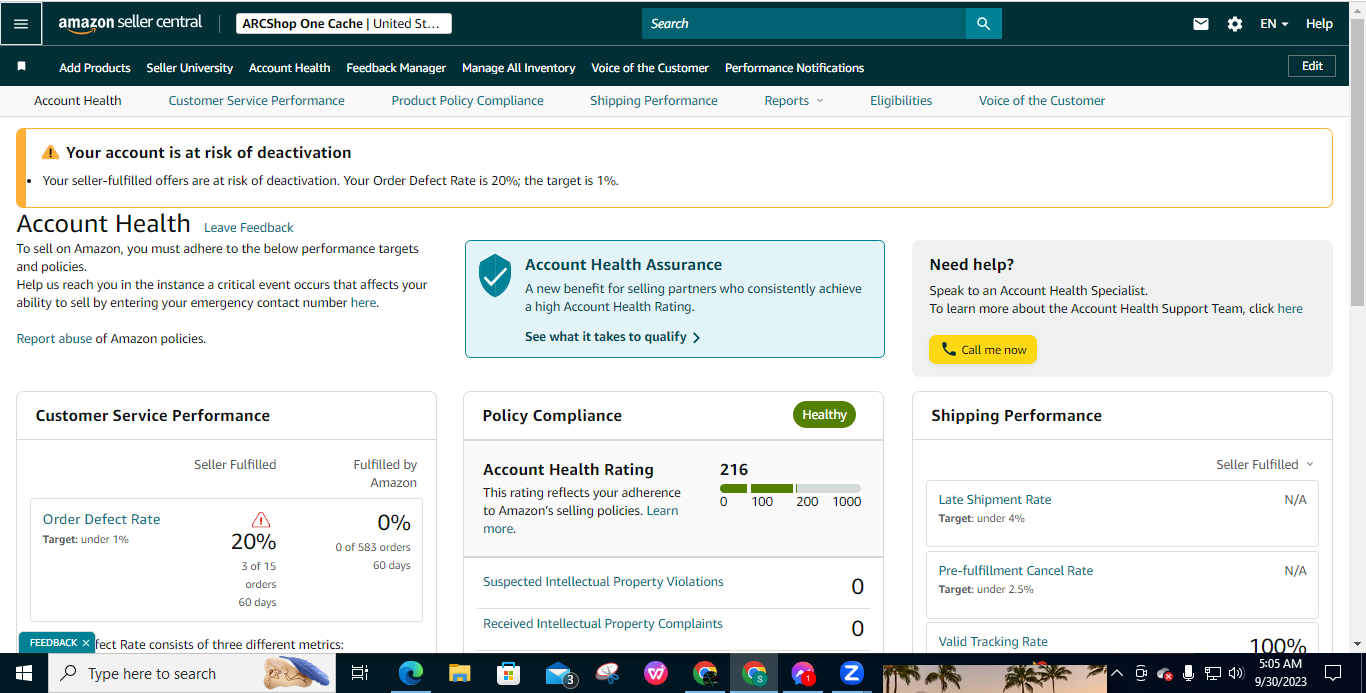Screen dimensions: 1366x693
Task: Click the Windows 'Type here to search' box
Action: [191, 673]
